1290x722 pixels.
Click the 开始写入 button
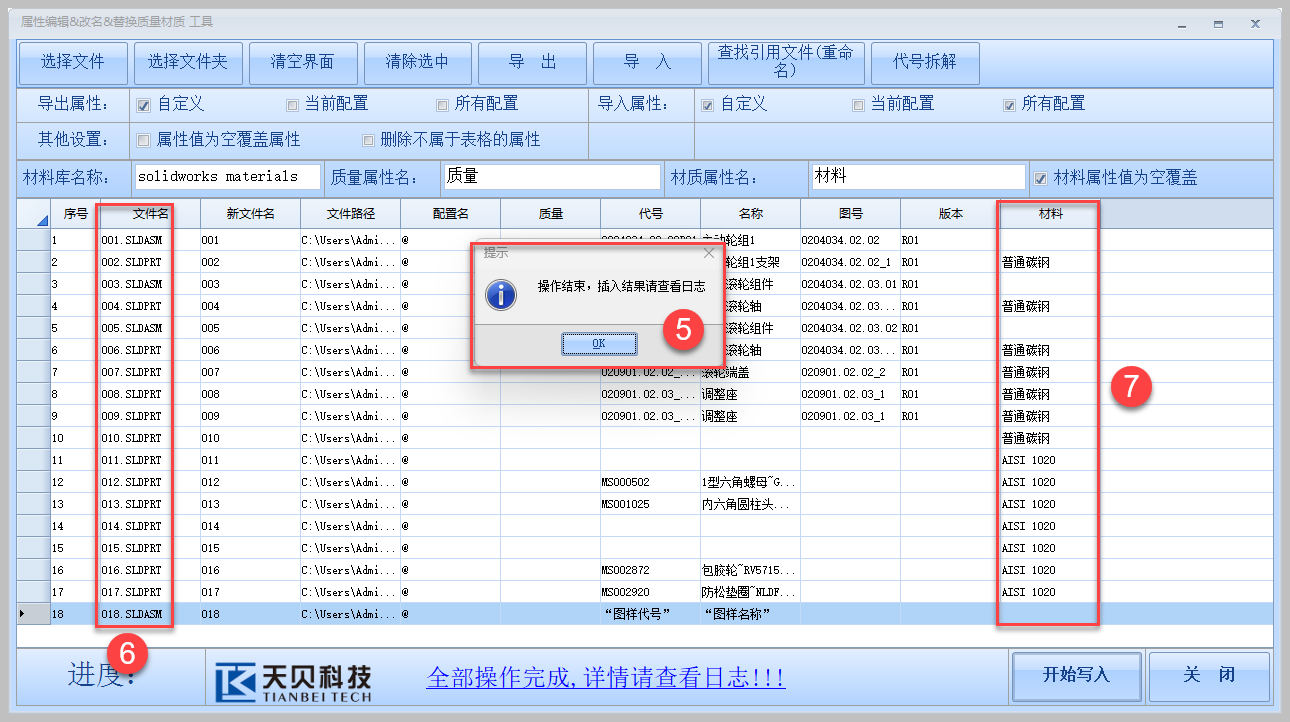(x=1076, y=675)
